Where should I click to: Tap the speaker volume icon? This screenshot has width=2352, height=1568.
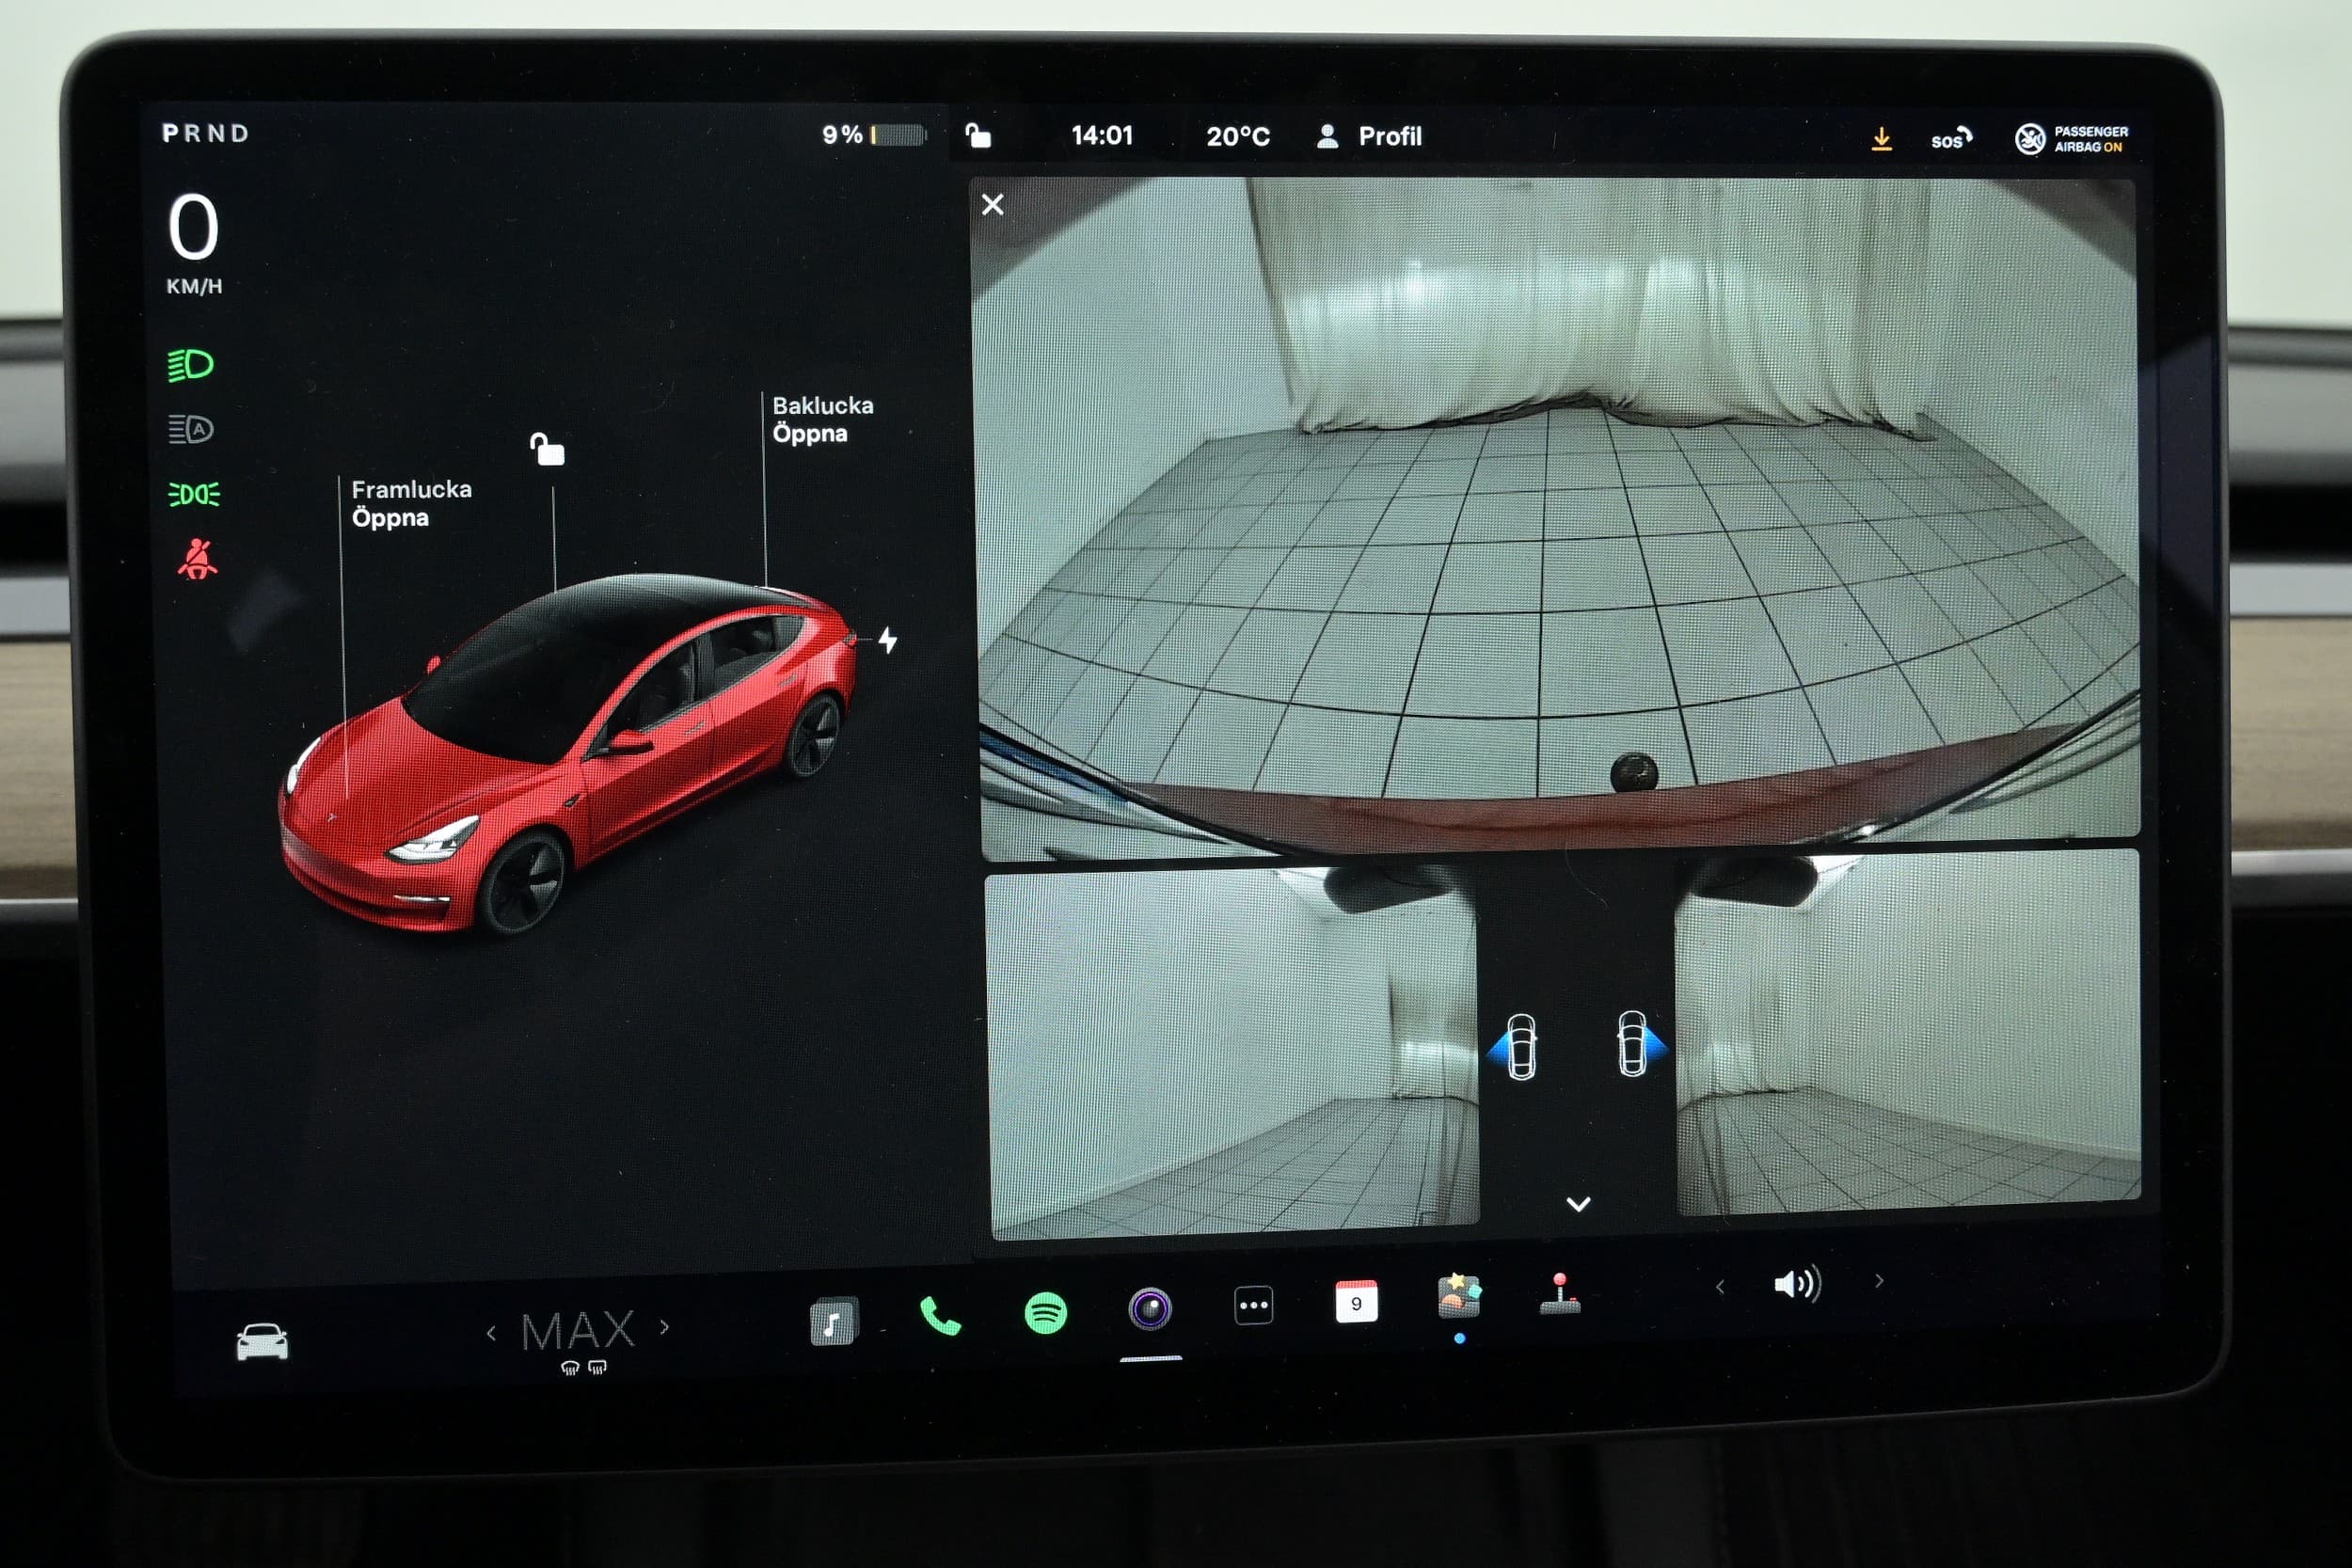(x=1798, y=1283)
